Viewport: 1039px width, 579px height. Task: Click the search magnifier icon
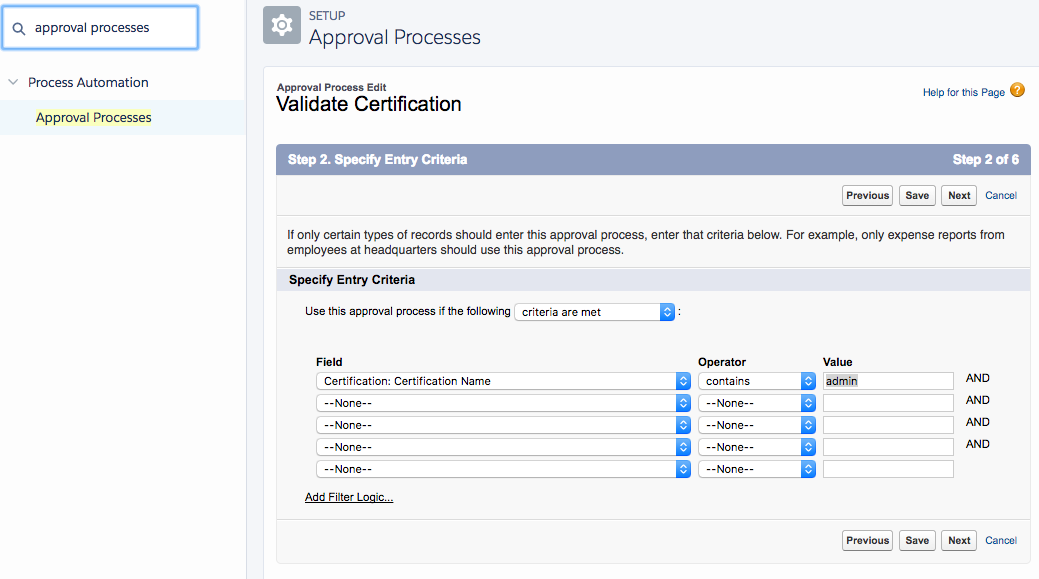coord(19,29)
